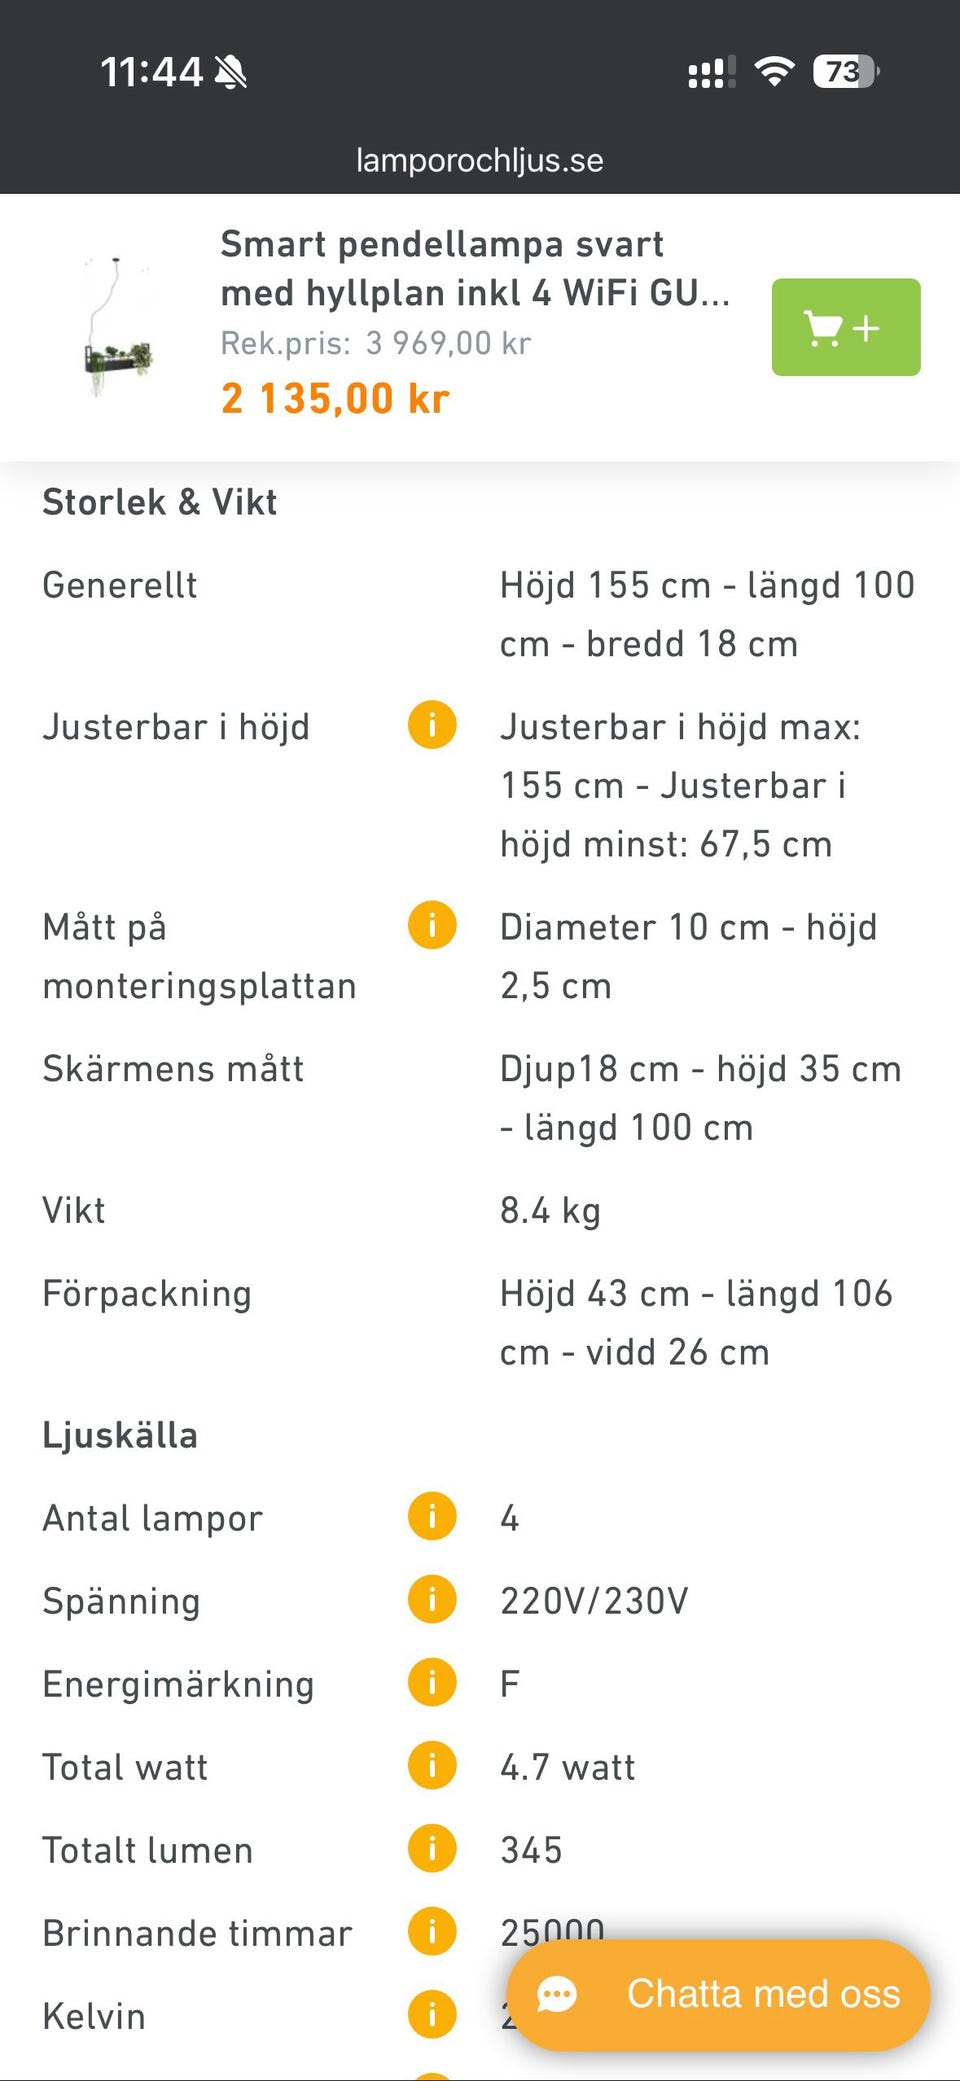This screenshot has width=960, height=2081.
Task: Open info icon next to Justerbar i höjd
Action: [432, 725]
